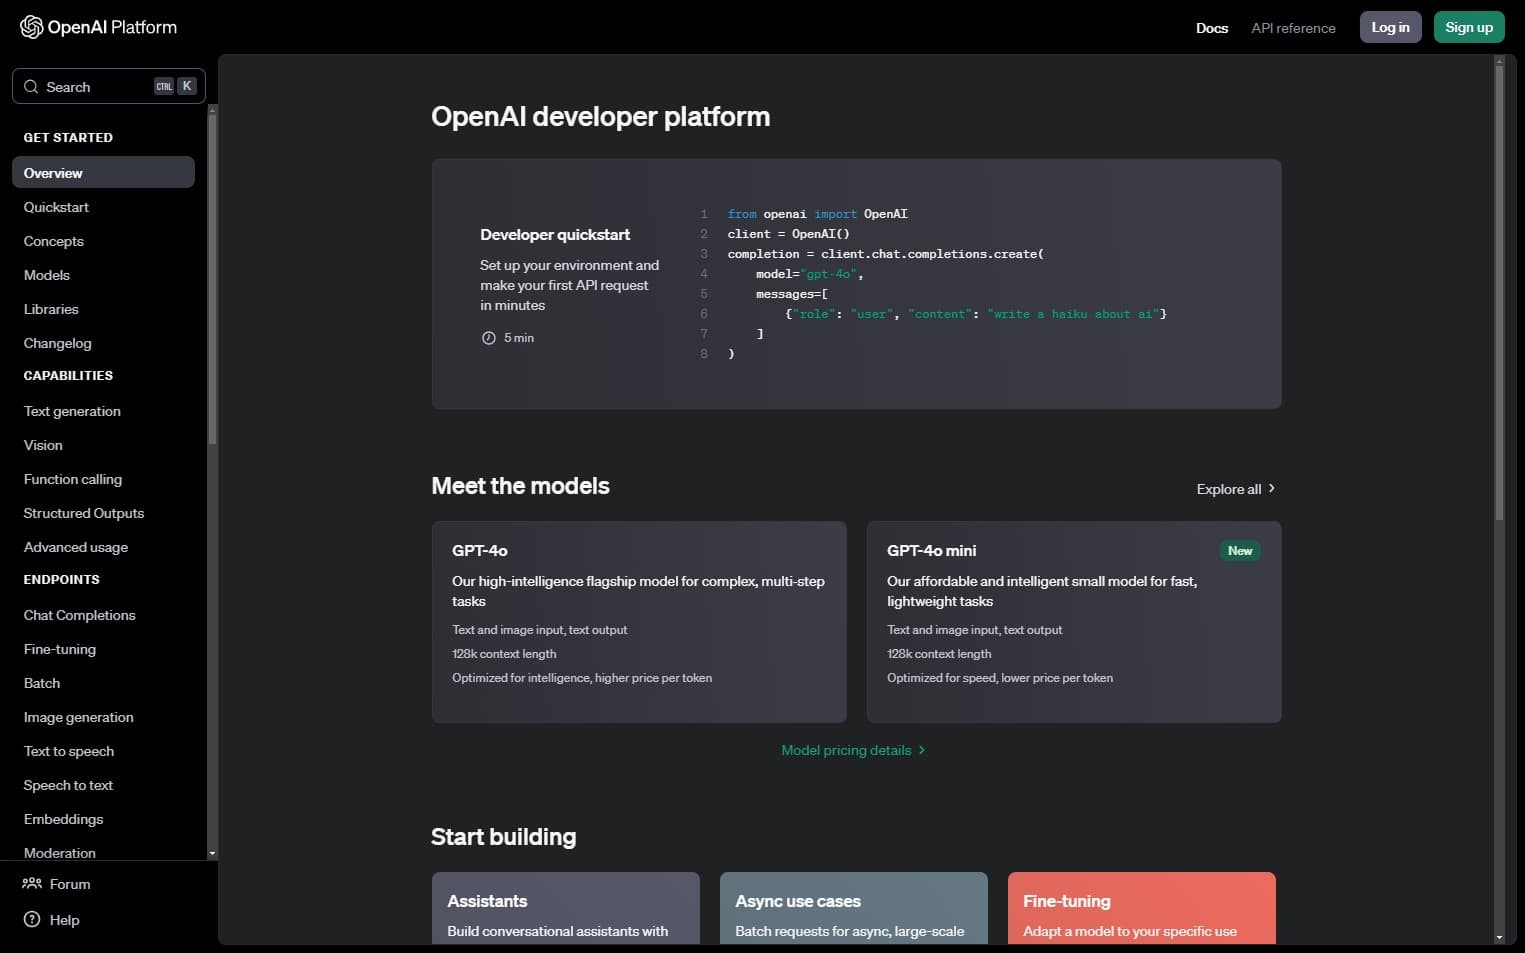Open the GPT-4o model card
Viewport: 1525px width, 953px height.
click(x=639, y=622)
